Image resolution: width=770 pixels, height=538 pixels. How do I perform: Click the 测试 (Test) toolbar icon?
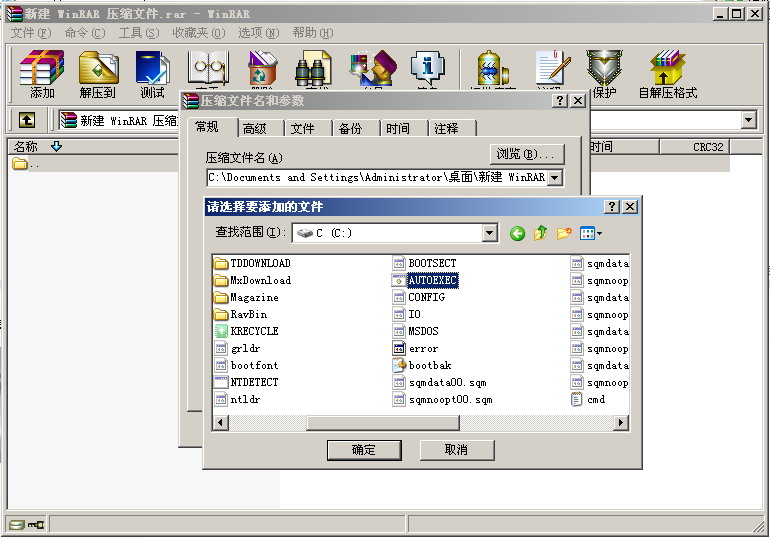tap(152, 74)
